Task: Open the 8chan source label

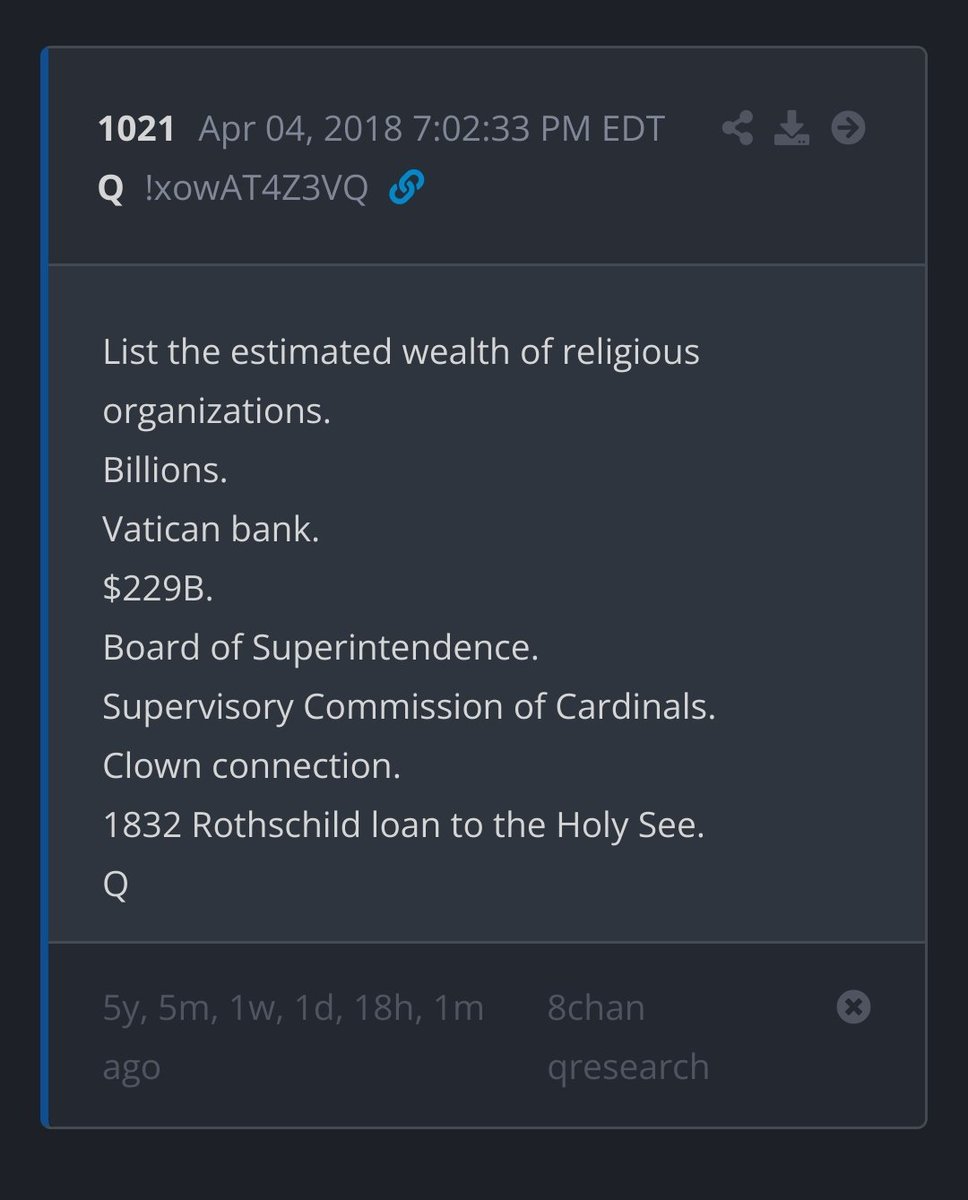Action: point(596,1008)
